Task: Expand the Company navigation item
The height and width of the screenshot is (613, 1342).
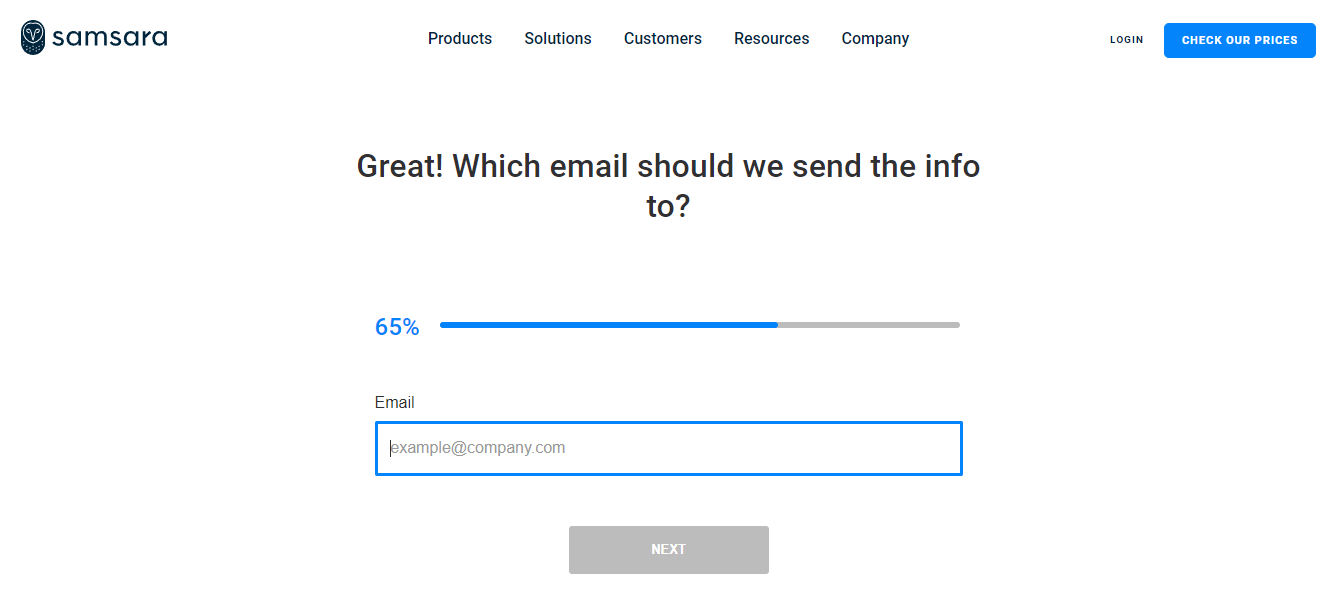Action: point(875,39)
